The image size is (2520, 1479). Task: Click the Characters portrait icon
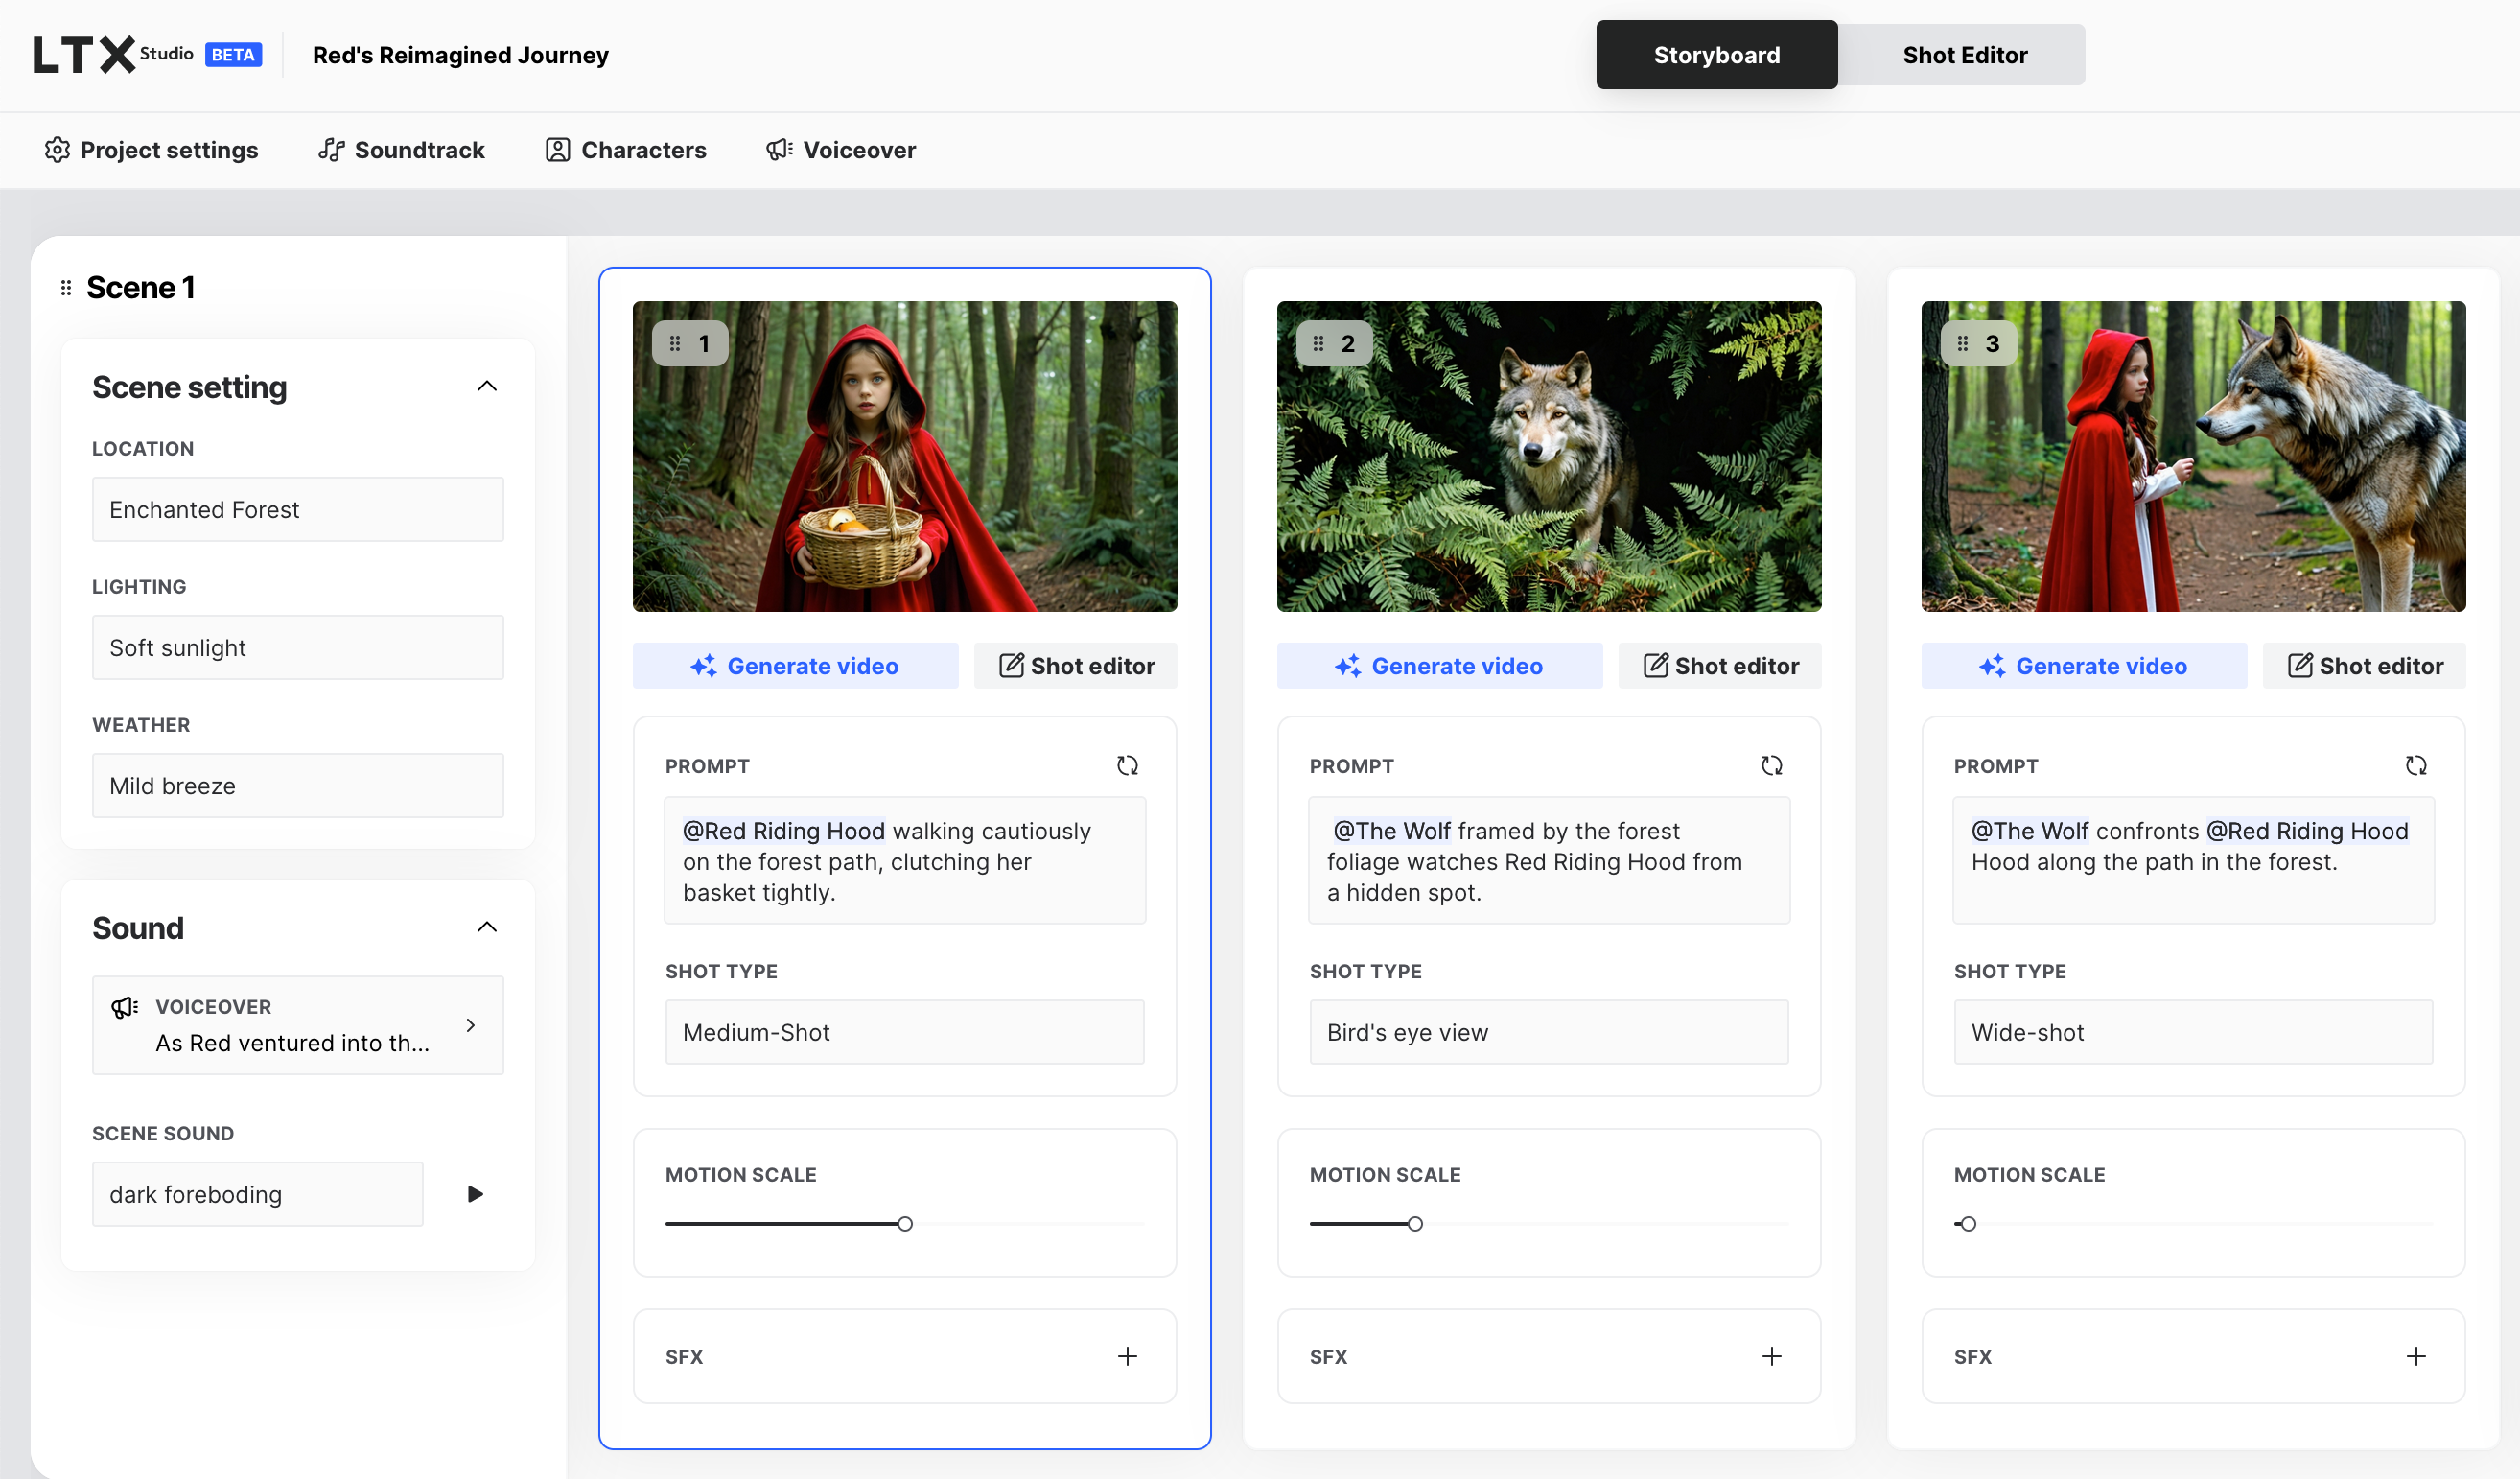click(x=557, y=150)
